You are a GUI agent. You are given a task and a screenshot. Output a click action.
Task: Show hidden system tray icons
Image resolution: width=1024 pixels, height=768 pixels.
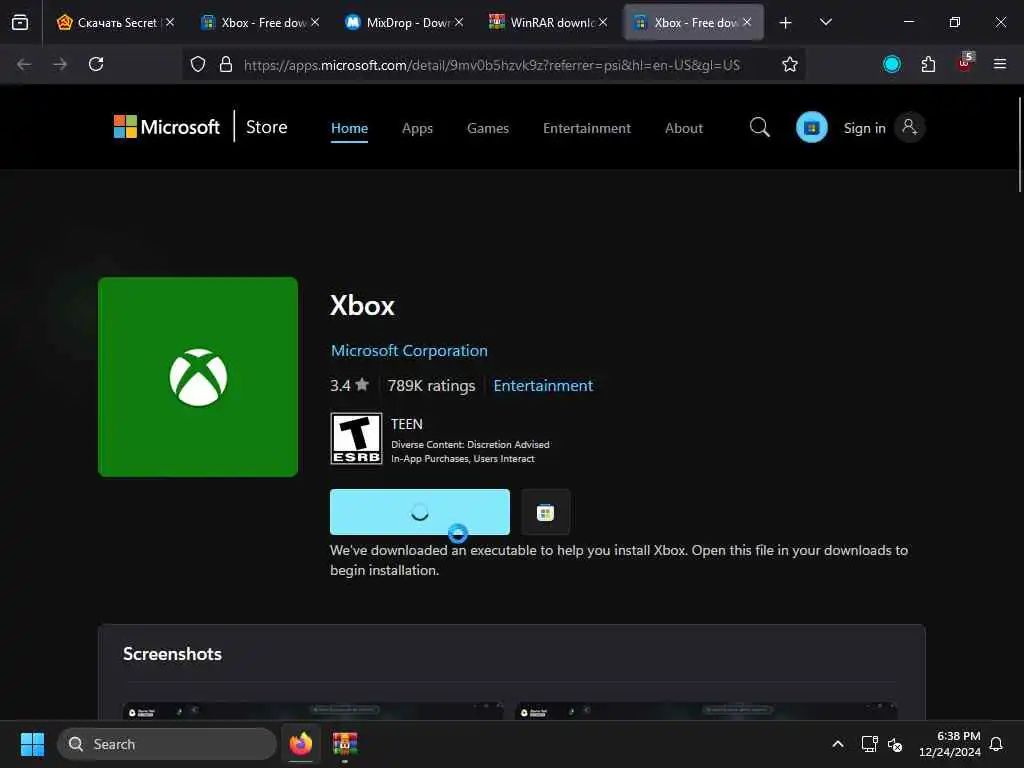(x=838, y=744)
